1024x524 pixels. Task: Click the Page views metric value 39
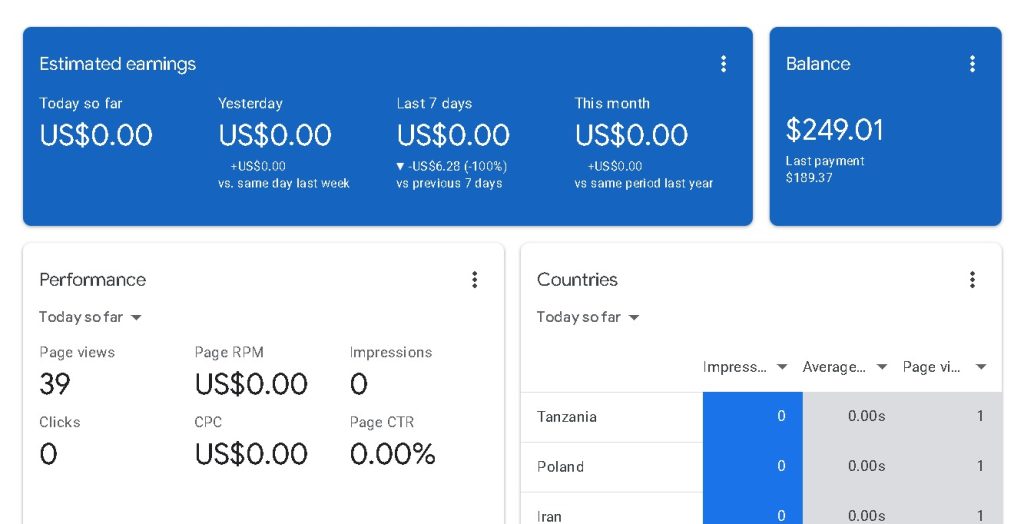click(55, 384)
